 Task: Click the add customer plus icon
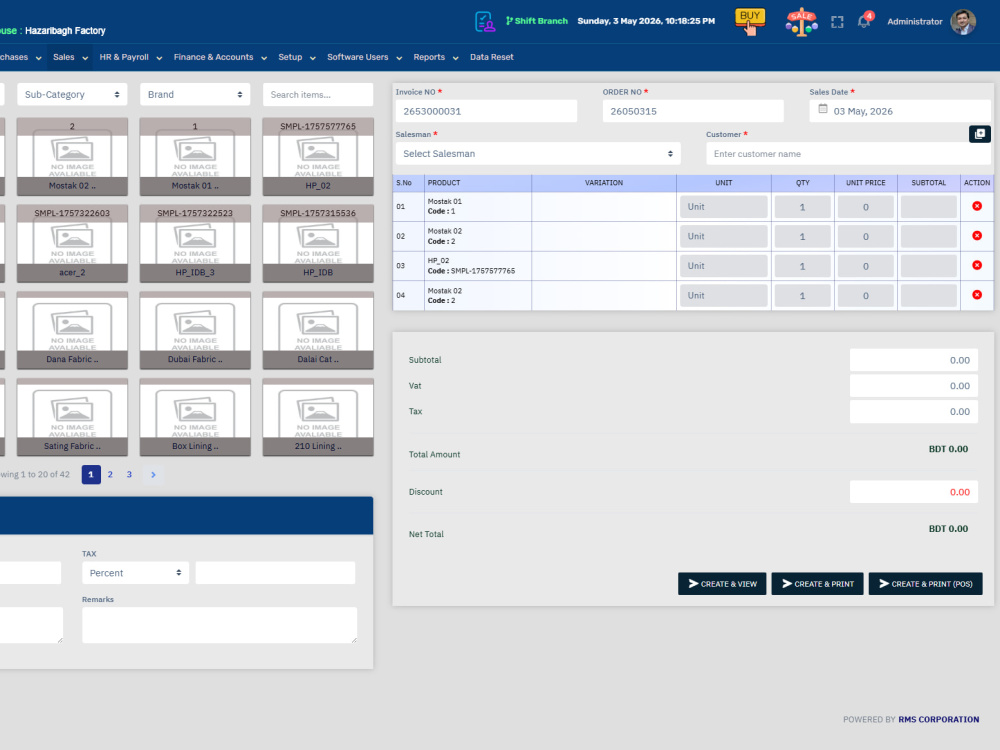pyautogui.click(x=980, y=134)
